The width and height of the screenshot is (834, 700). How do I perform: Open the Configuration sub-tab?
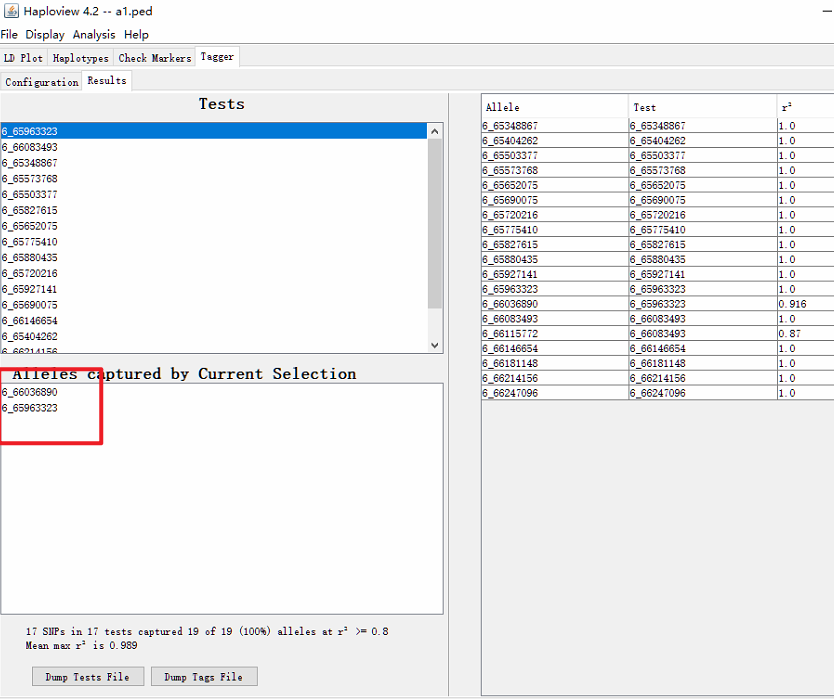pos(41,82)
